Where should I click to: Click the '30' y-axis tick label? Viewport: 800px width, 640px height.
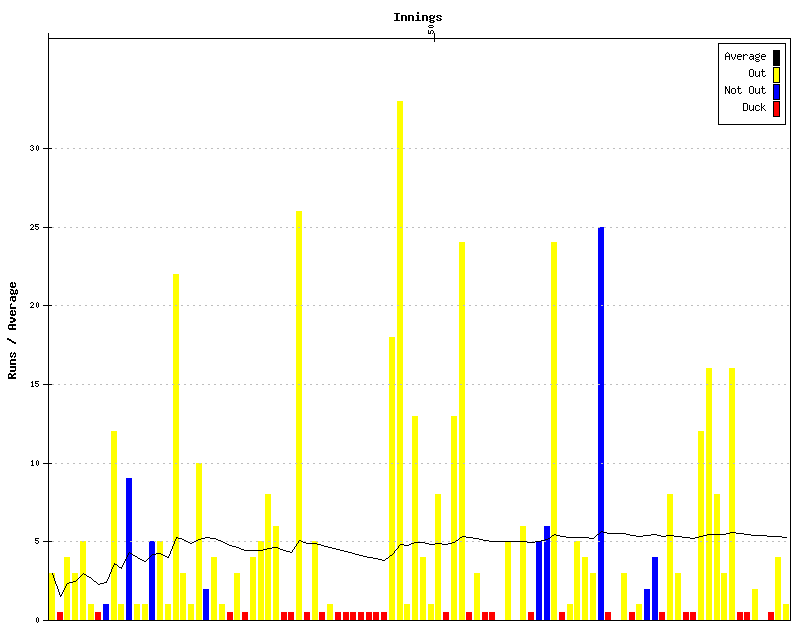pos(34,149)
